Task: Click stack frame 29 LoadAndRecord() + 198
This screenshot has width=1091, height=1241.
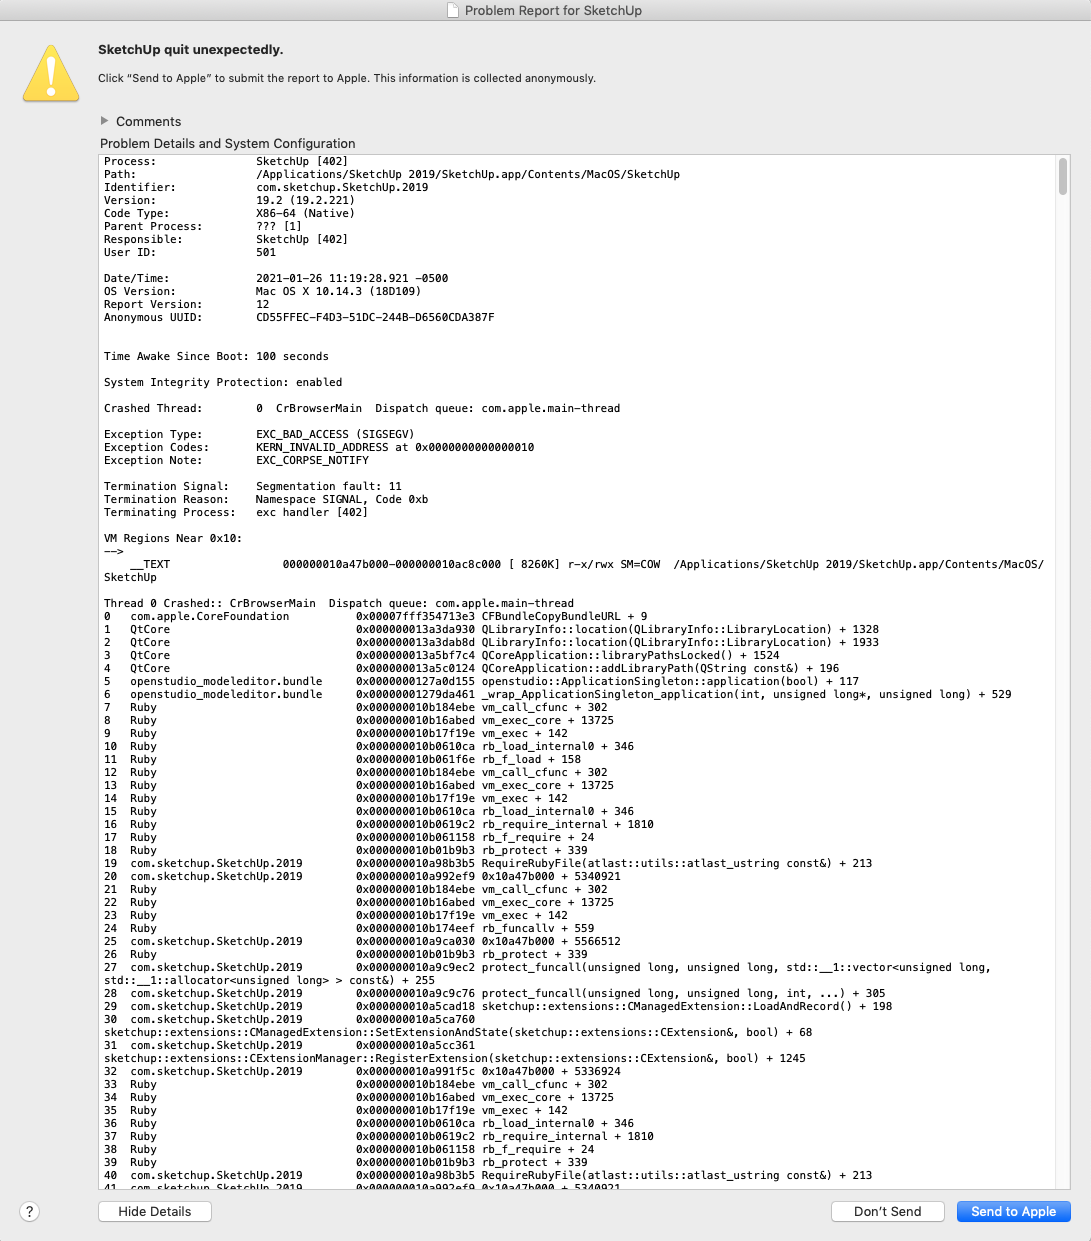Action: (x=498, y=1006)
